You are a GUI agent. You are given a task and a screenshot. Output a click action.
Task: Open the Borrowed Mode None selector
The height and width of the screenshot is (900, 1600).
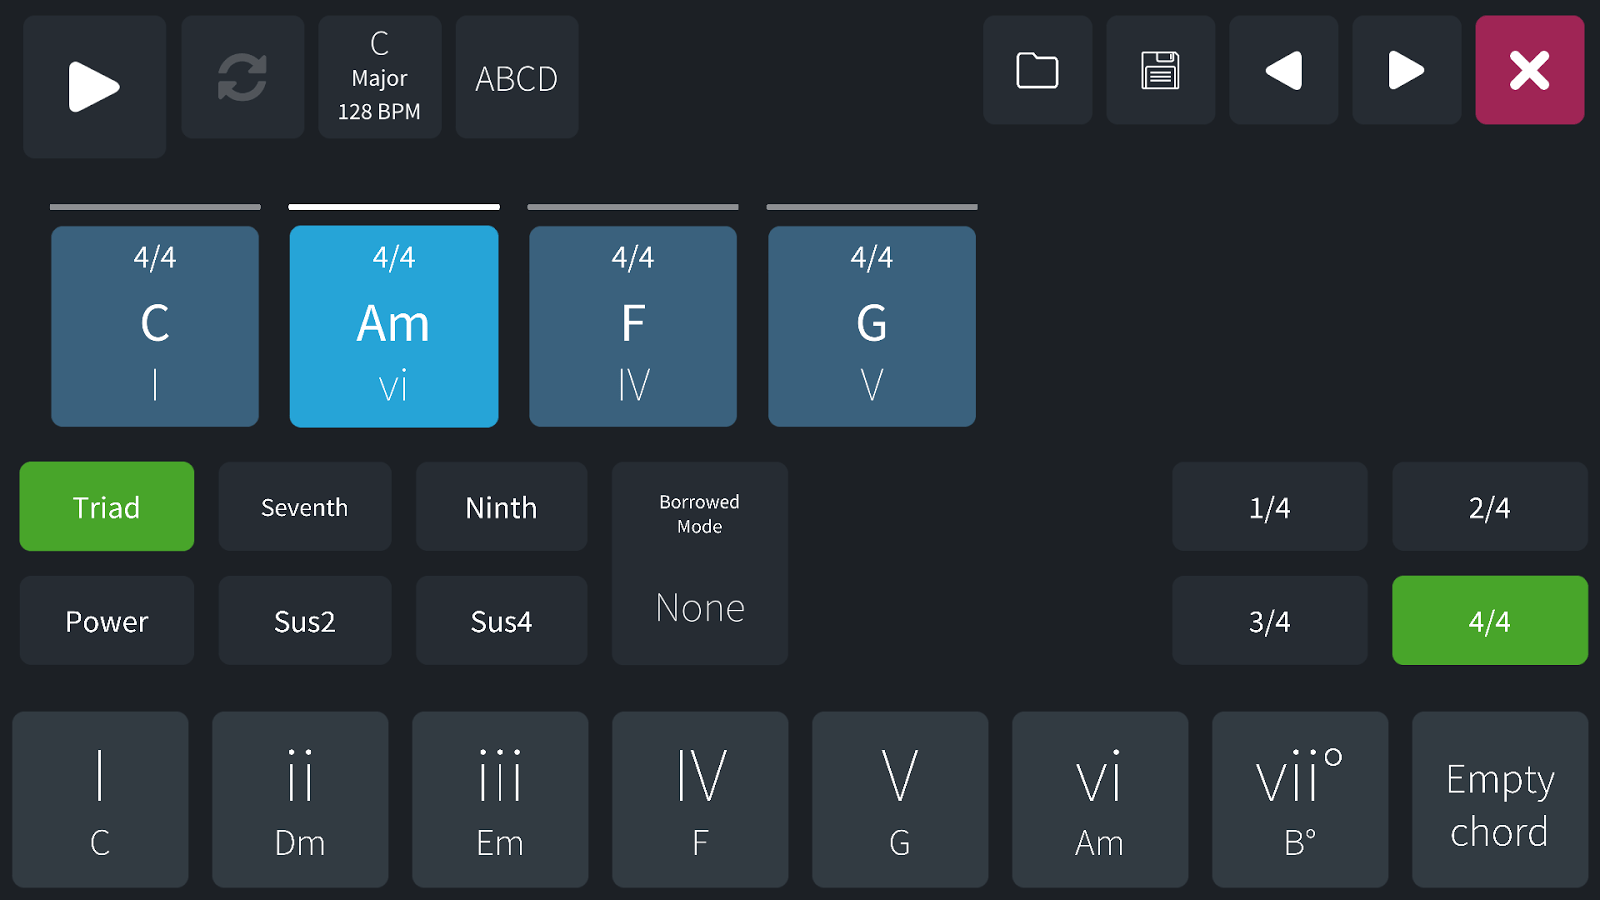coord(699,563)
